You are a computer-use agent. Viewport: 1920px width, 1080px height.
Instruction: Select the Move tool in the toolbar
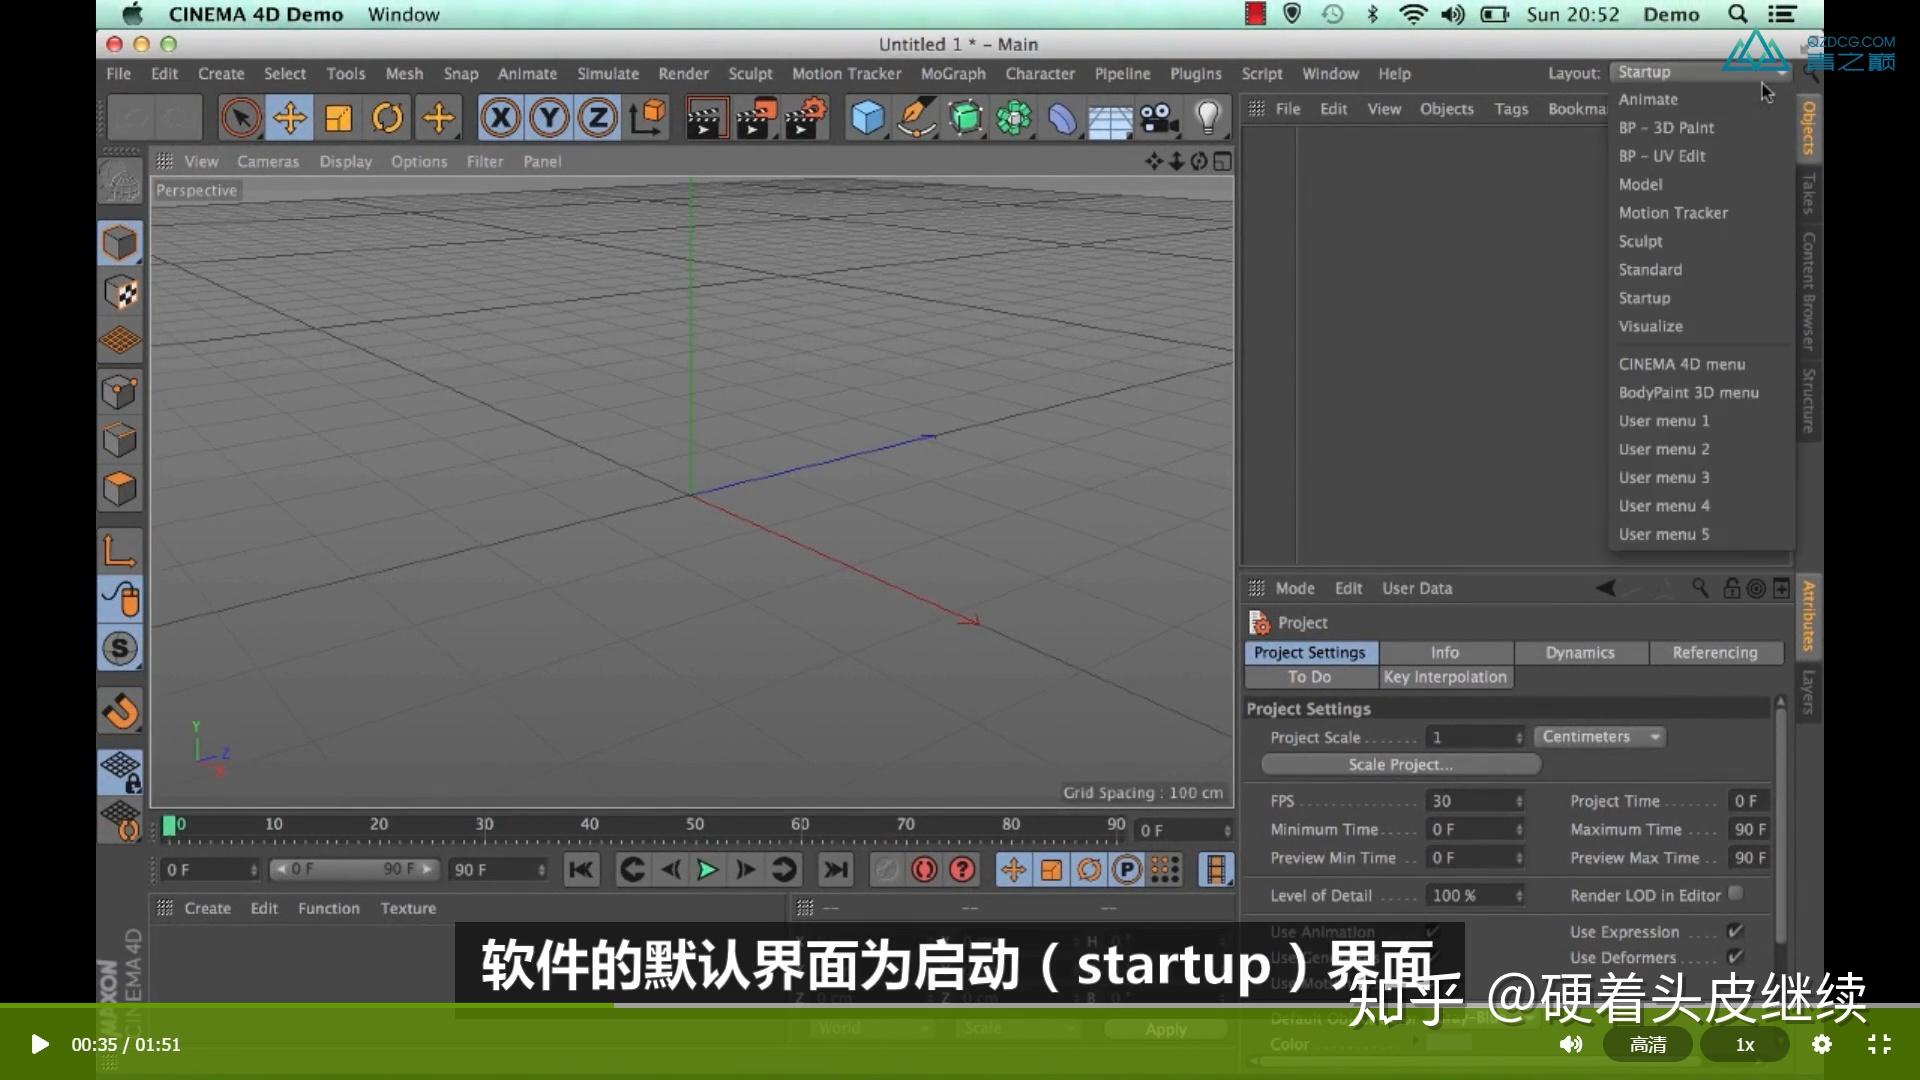click(289, 117)
